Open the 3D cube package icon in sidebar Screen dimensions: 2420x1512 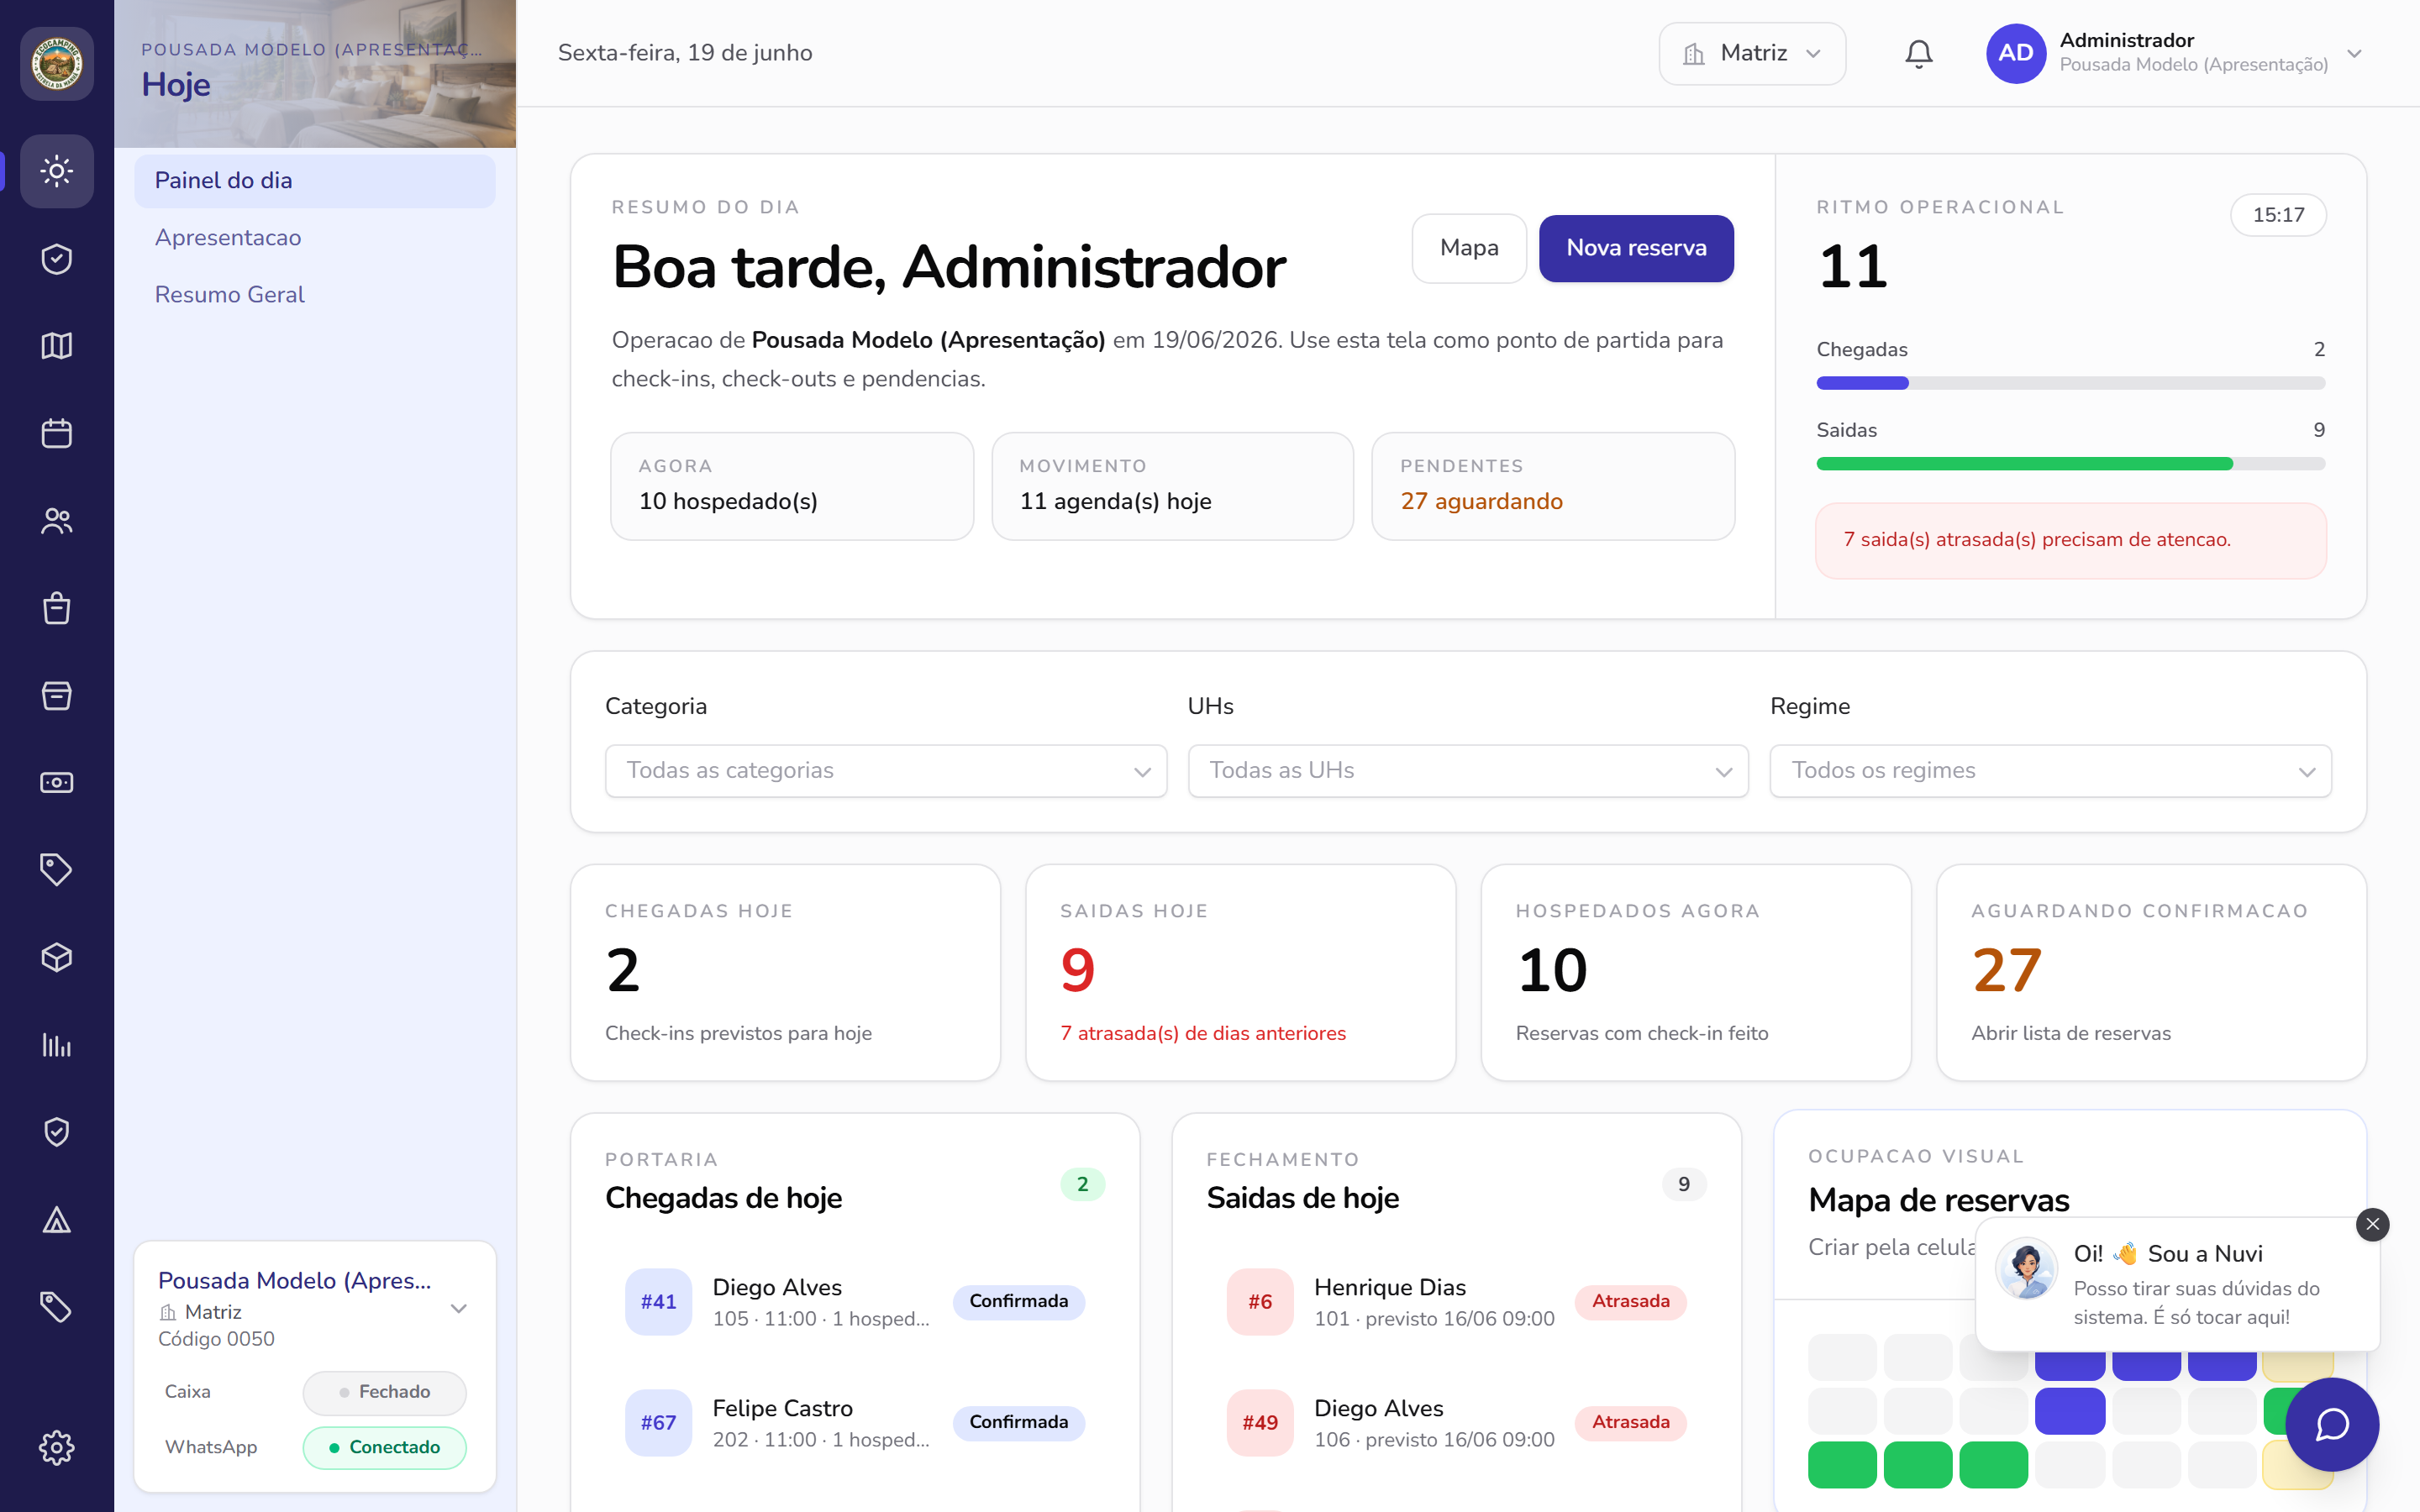[57, 957]
